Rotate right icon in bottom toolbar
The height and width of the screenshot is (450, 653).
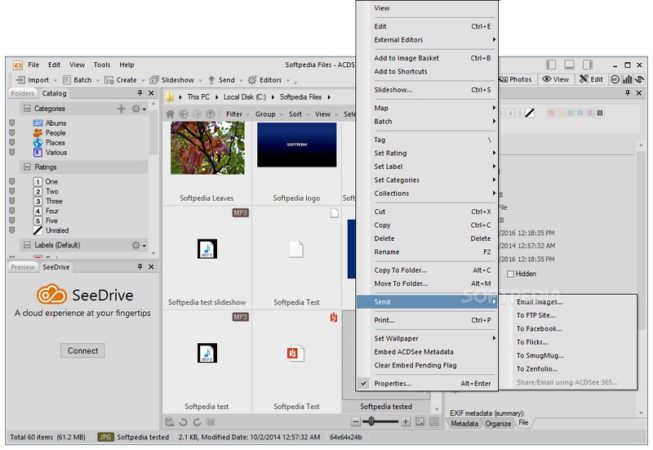tap(197, 422)
